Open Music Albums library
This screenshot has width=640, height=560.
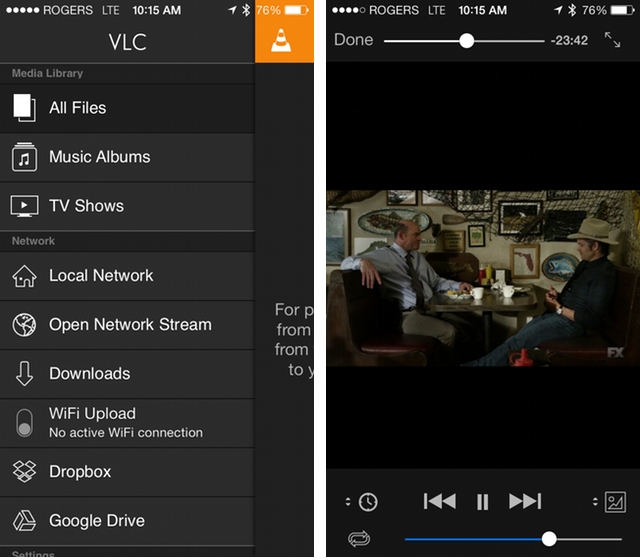pyautogui.click(x=99, y=157)
